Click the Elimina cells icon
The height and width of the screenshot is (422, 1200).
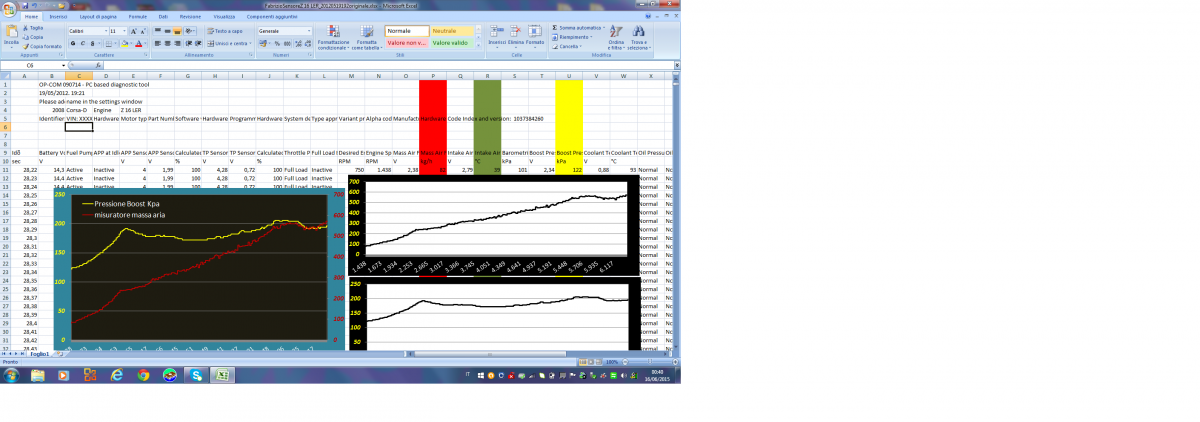[x=516, y=33]
